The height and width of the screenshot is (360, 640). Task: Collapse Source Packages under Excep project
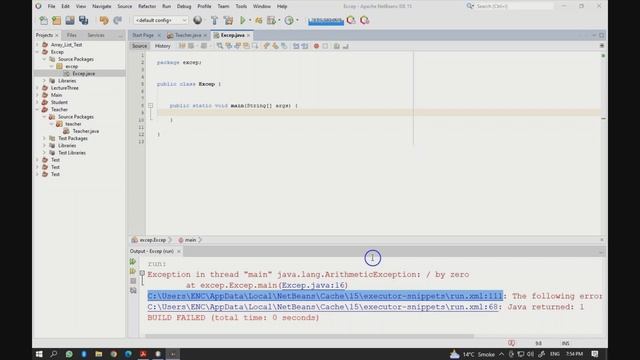[44, 59]
